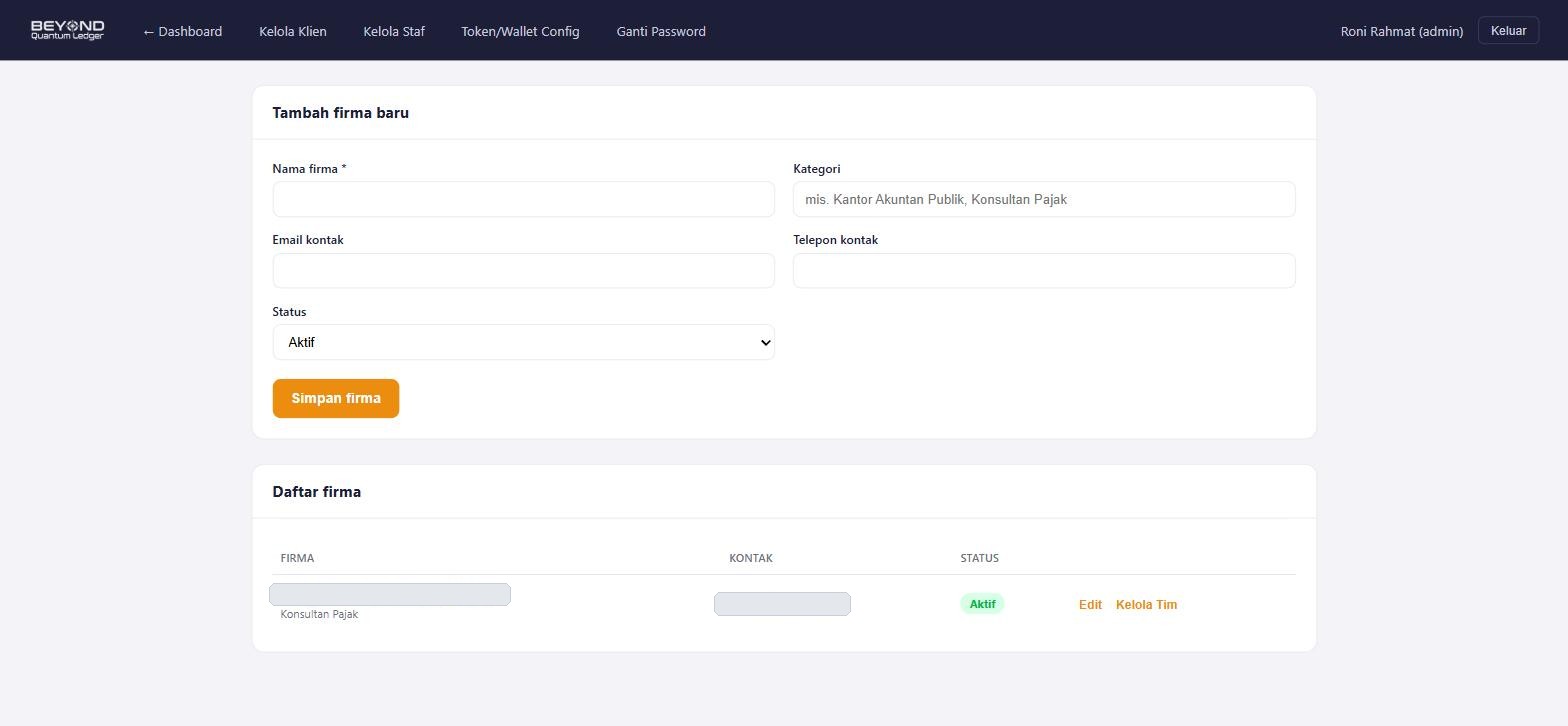Screen dimensions: 1568x726
Task: Click Konsultan Pajak category text
Action: 319,614
